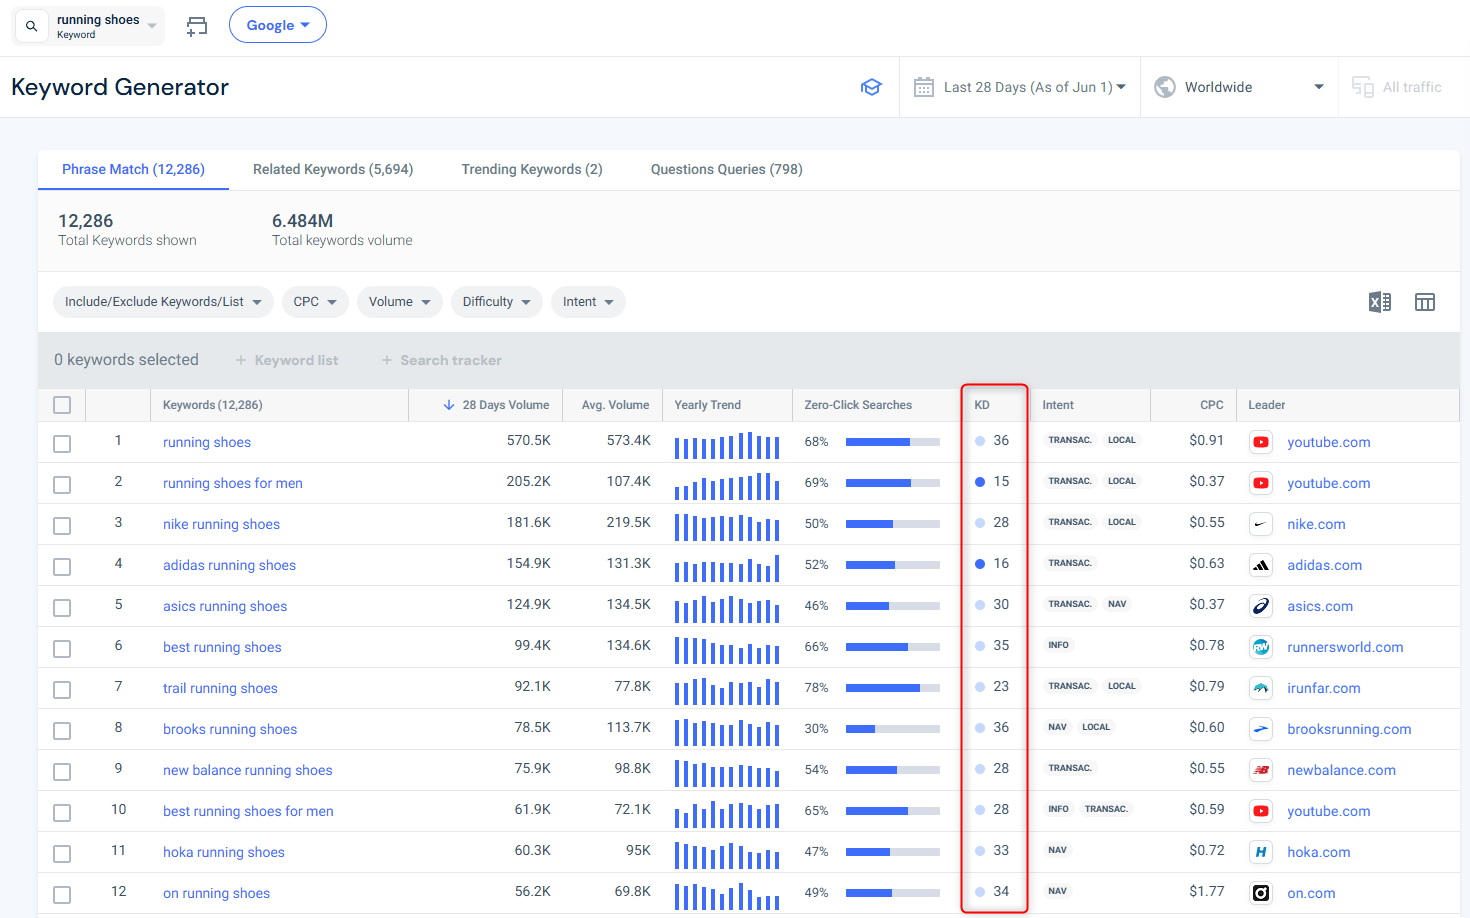Click the zero-click bar for brooks running shoes
The image size is (1470, 918).
pyautogui.click(x=893, y=729)
